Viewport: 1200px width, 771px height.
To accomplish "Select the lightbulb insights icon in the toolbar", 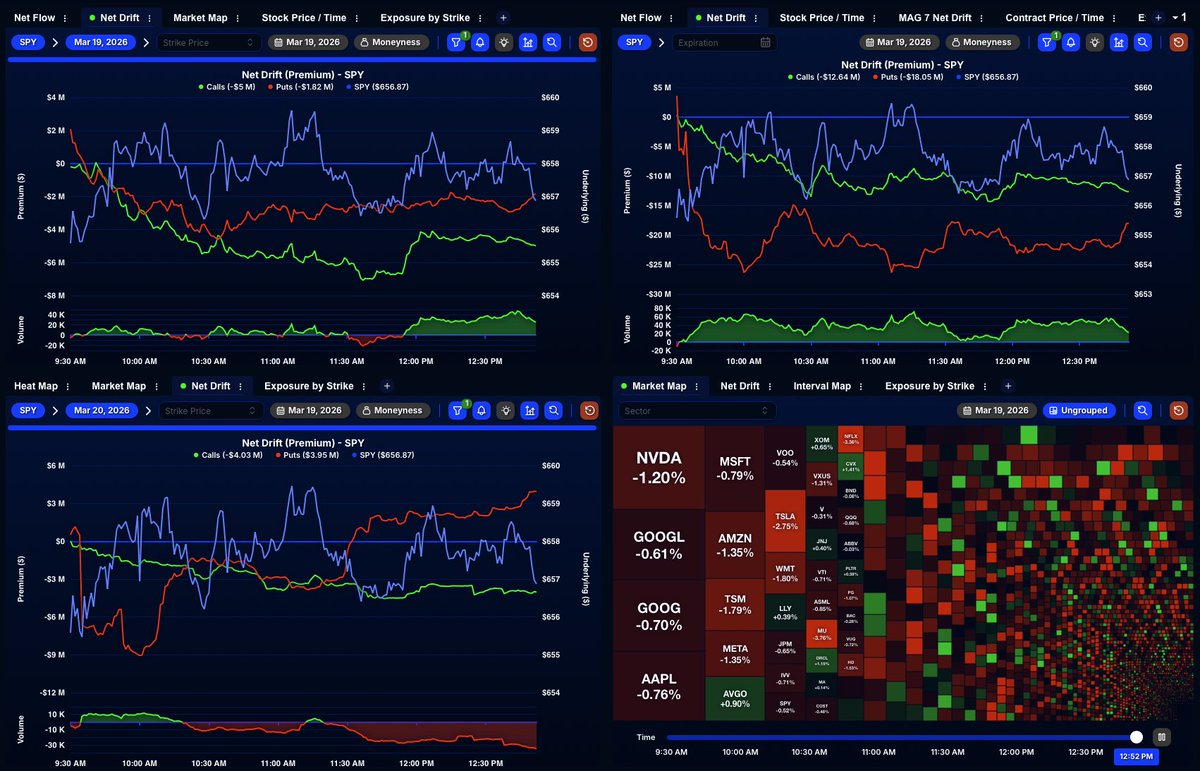I will [504, 42].
